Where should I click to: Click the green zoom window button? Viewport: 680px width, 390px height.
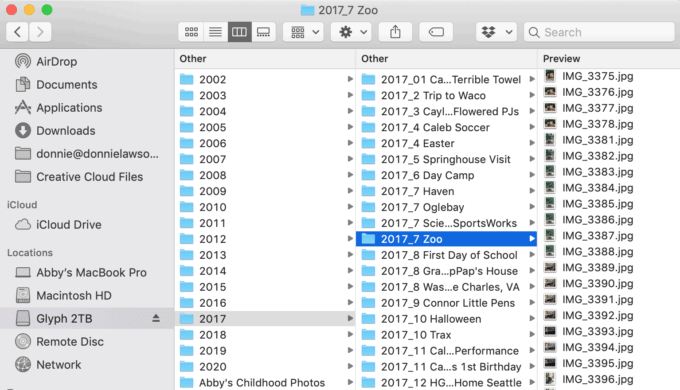[x=47, y=10]
